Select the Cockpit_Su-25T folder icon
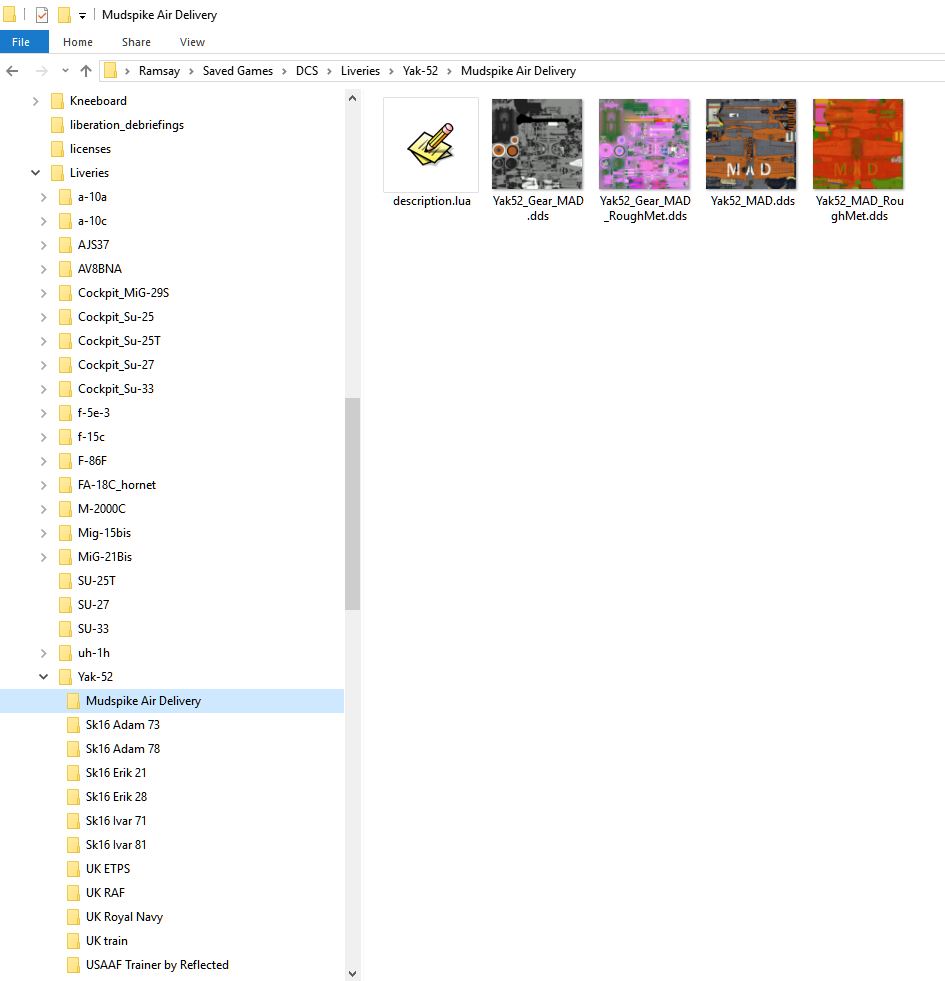Viewport: 945px width, 981px height. point(65,341)
